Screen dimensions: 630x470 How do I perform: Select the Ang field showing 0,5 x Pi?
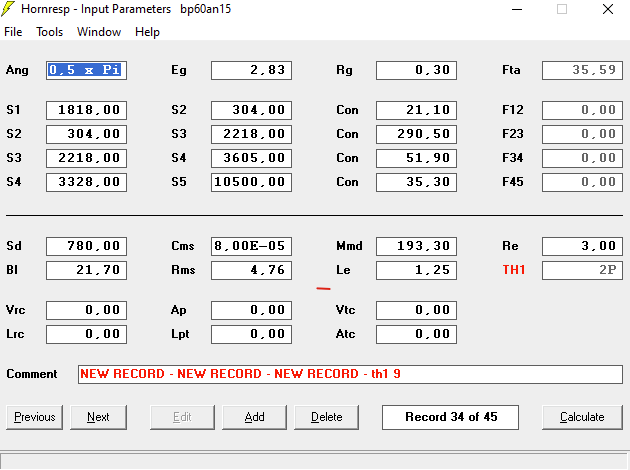(86, 70)
